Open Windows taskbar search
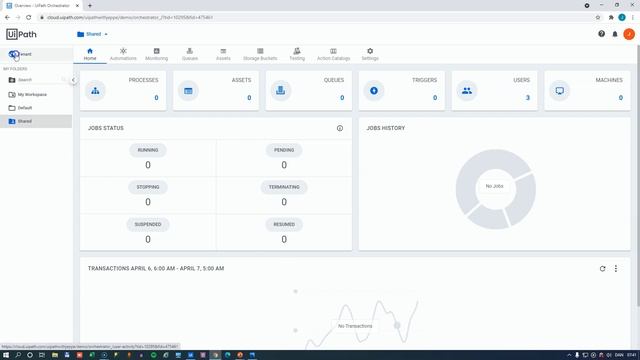 [x=18, y=355]
